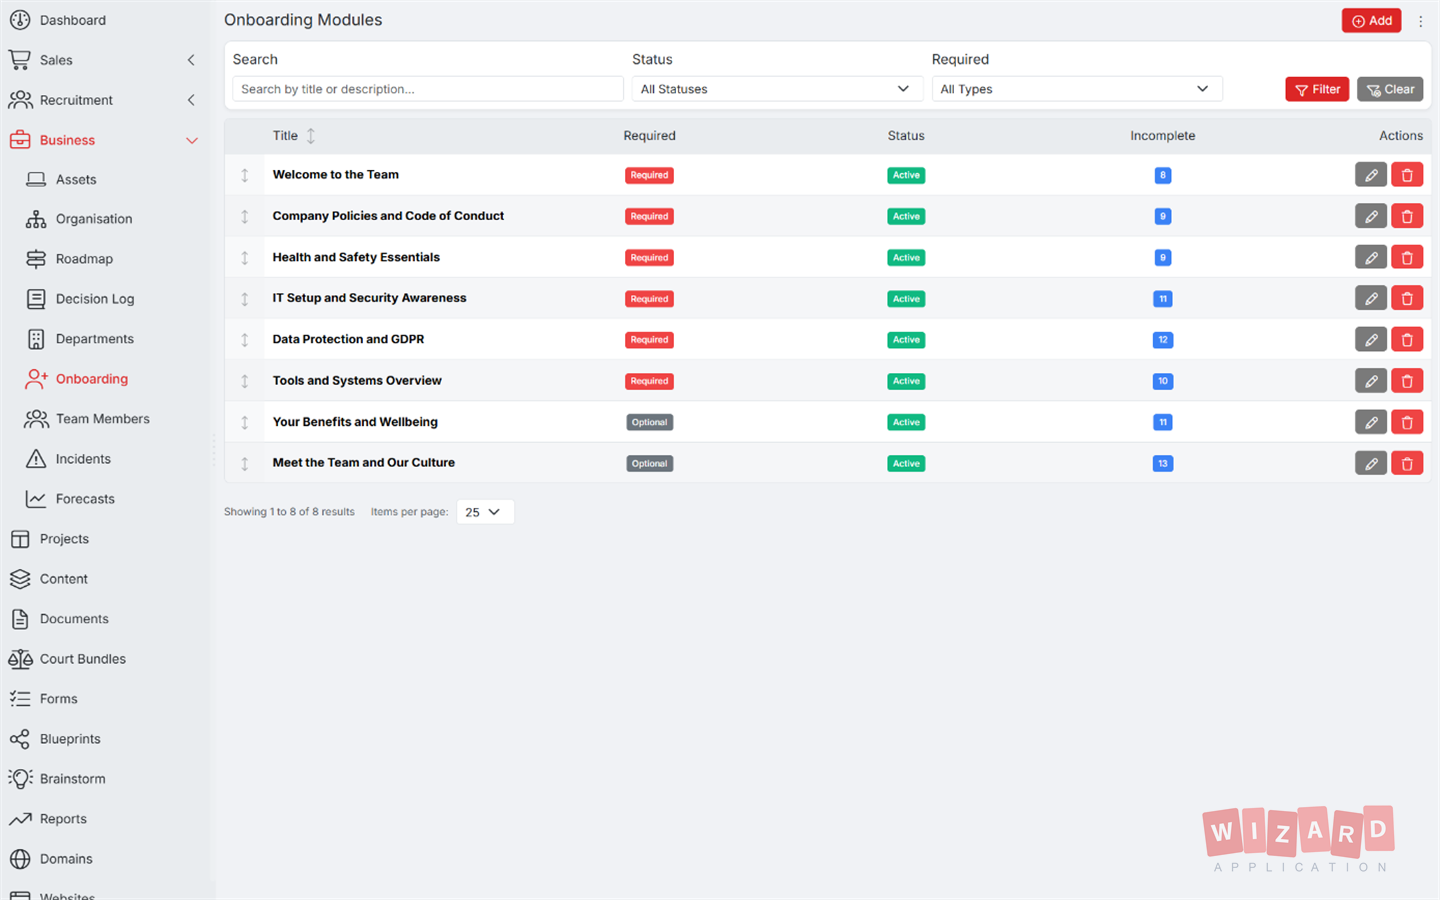Apply filters with the Filter button

click(1317, 89)
